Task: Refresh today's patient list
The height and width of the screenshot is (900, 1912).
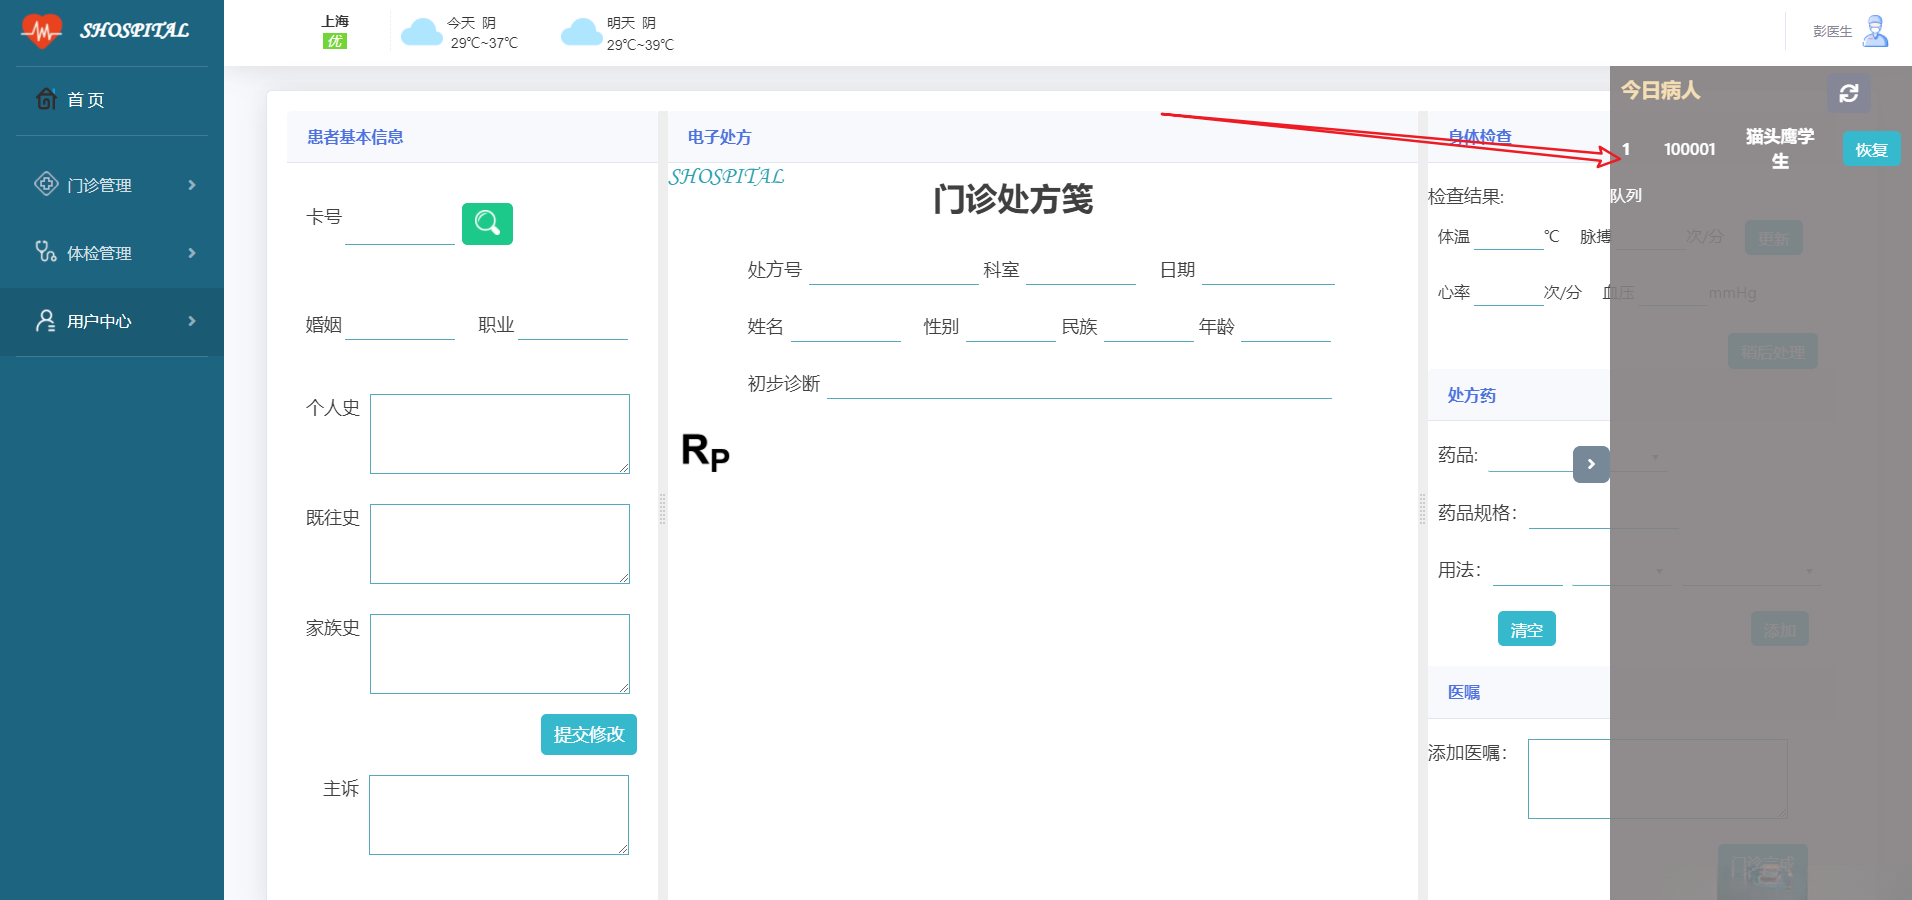Action: [x=1849, y=93]
